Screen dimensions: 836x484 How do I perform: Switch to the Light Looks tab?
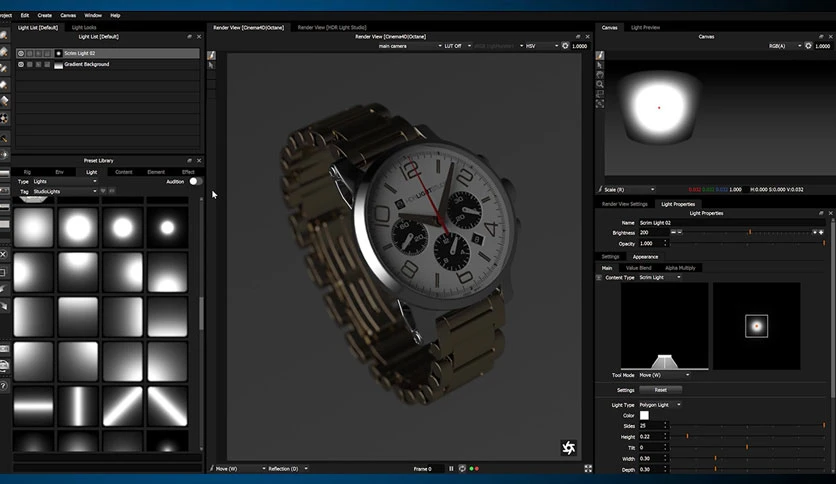tap(84, 27)
